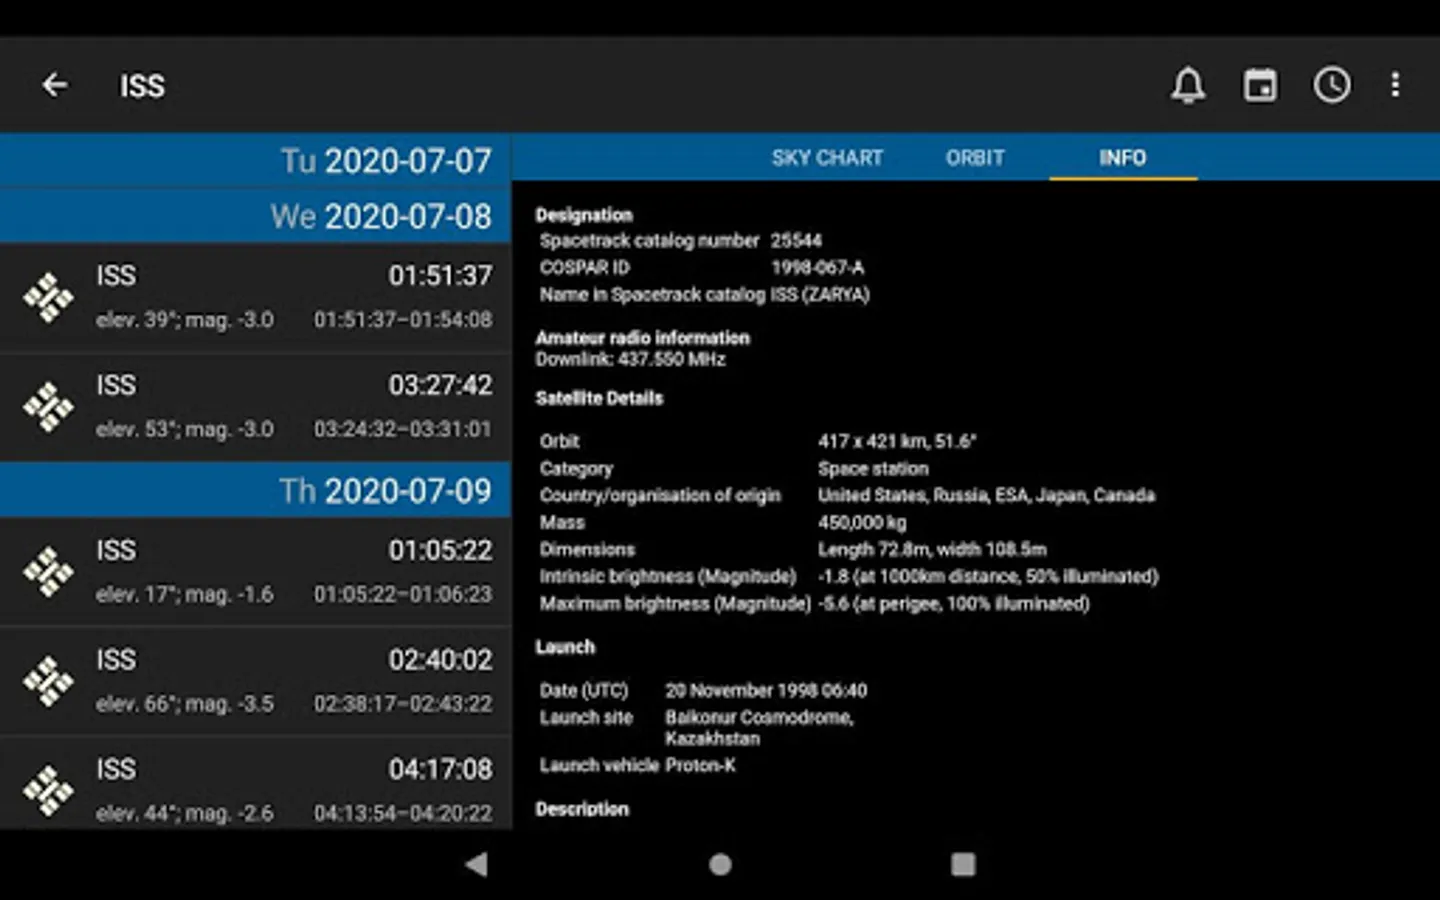Viewport: 1440px width, 900px height.
Task: Open the ISS pass at 01:05:22
Action: tap(255, 572)
